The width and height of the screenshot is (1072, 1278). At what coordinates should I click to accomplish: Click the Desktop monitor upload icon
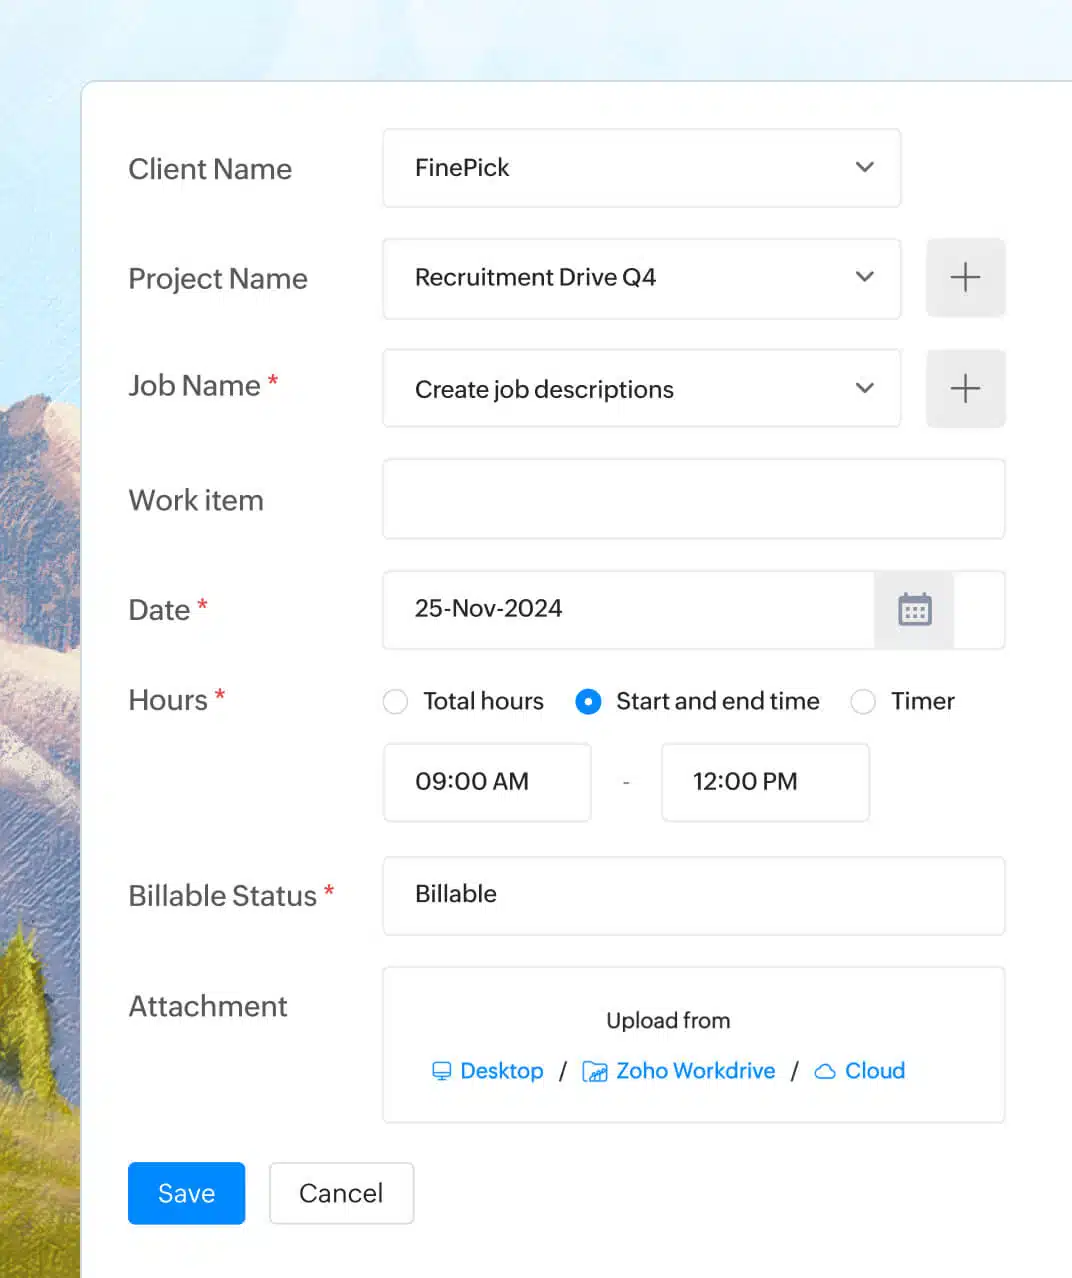pyautogui.click(x=441, y=1071)
